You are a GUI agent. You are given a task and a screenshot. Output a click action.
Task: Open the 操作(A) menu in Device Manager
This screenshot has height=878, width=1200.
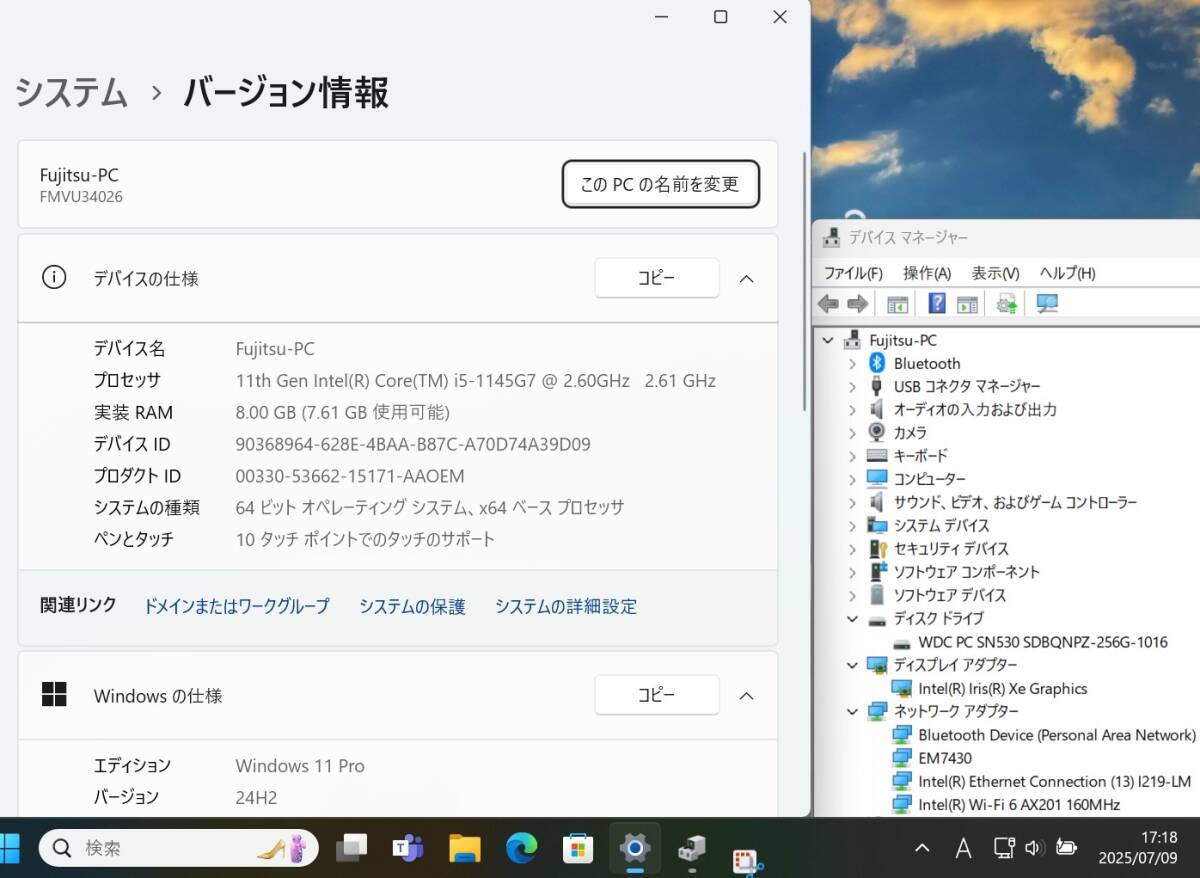(927, 273)
